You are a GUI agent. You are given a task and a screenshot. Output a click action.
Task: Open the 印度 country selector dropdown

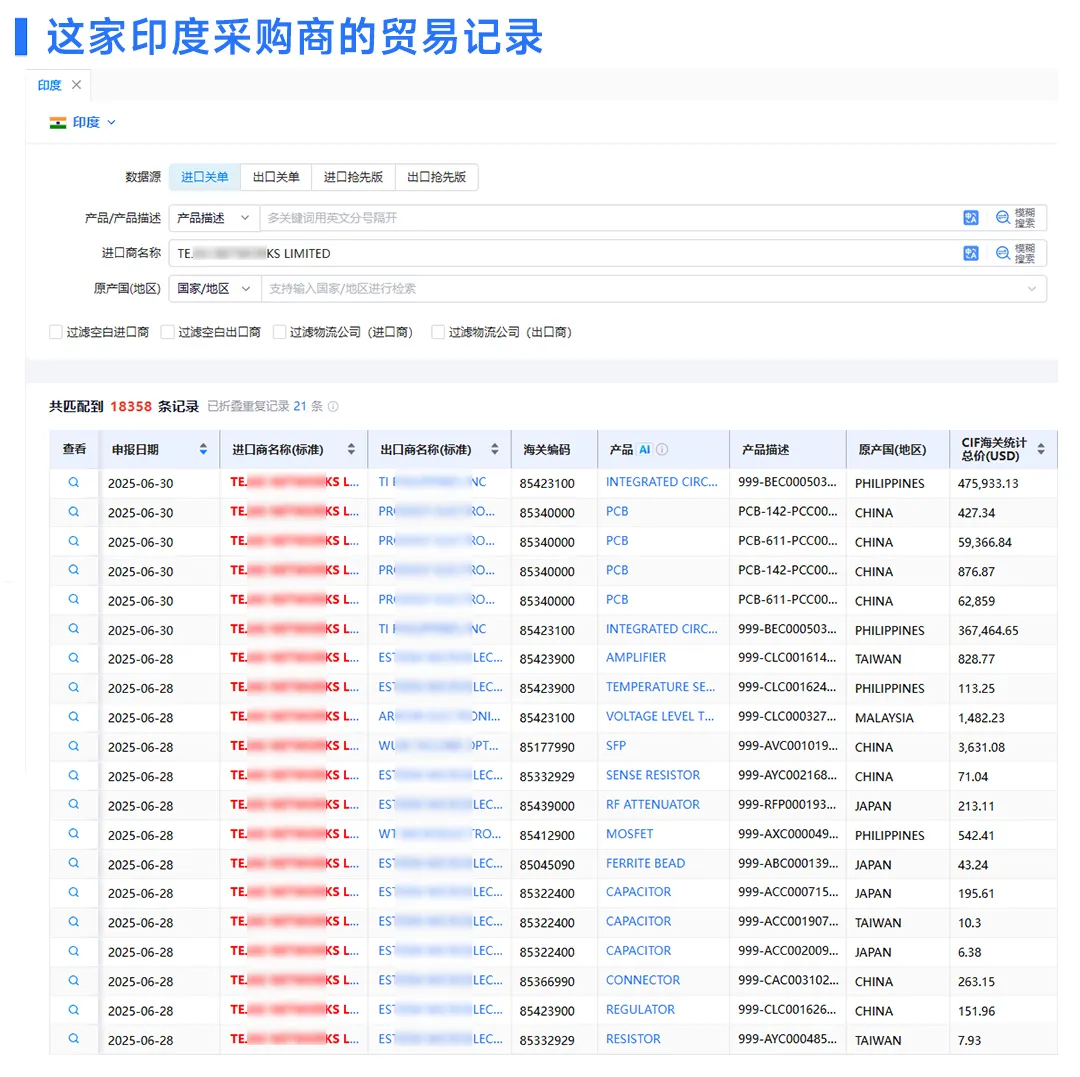pyautogui.click(x=83, y=123)
